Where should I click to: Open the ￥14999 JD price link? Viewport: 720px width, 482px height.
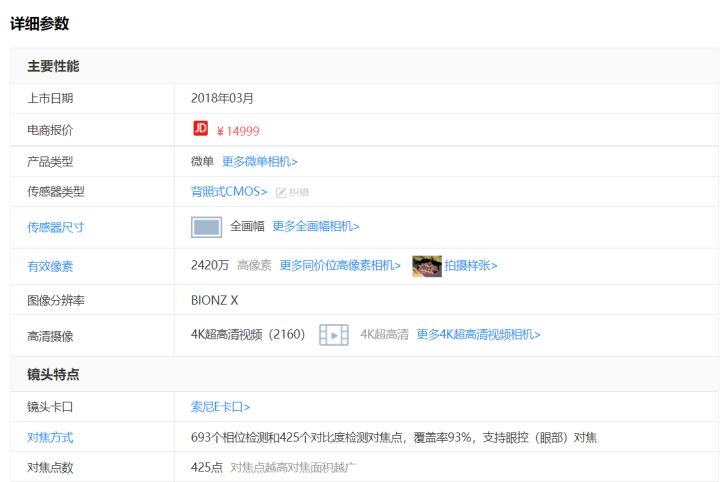coord(238,131)
